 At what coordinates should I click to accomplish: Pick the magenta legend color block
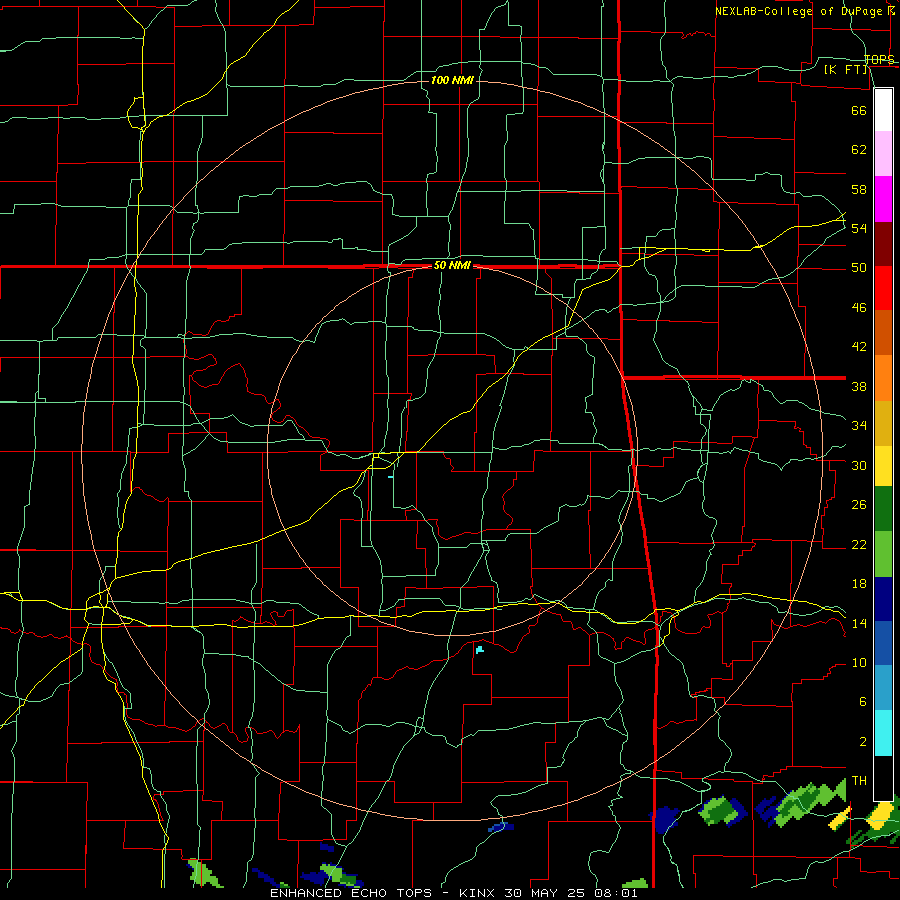pos(883,199)
